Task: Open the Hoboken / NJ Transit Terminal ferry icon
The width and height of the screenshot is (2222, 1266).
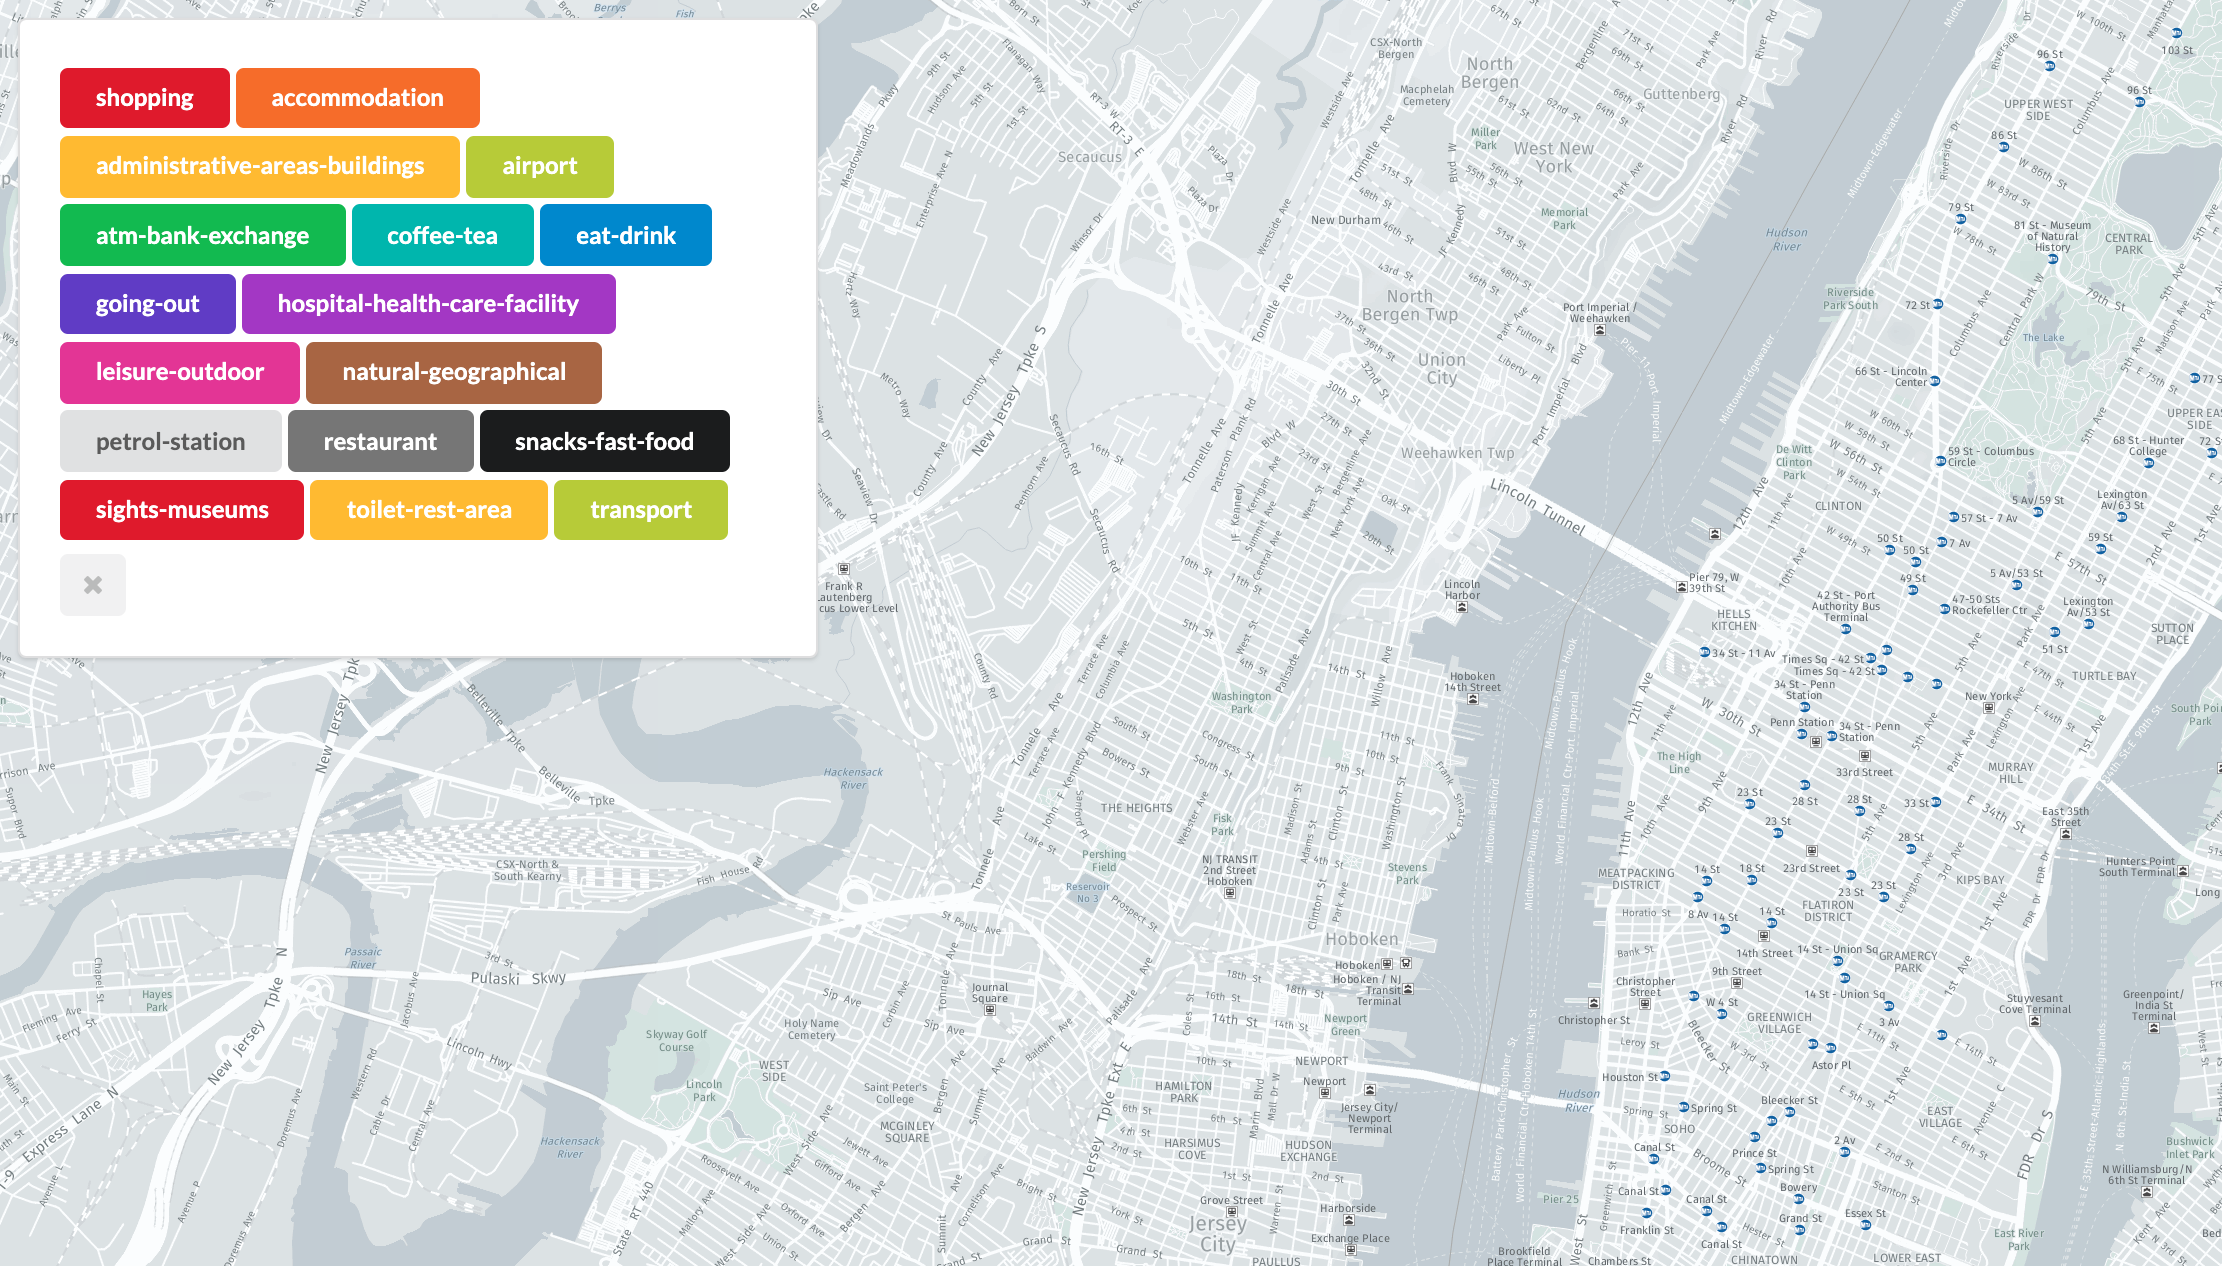Action: click(1408, 991)
